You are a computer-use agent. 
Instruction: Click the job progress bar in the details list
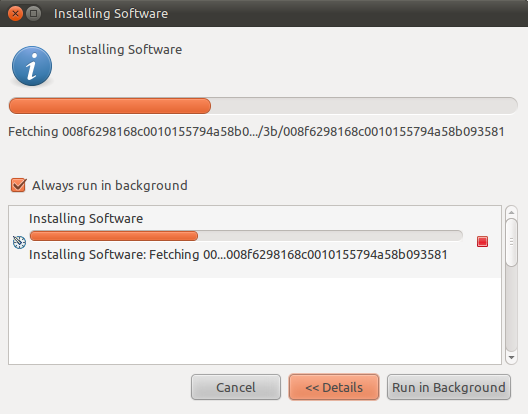coord(246,236)
